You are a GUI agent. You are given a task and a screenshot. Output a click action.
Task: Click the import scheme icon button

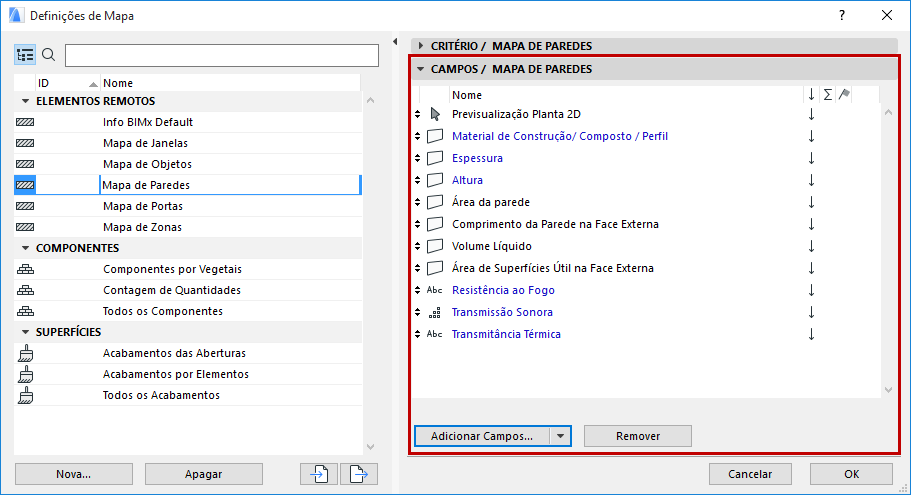[319, 474]
